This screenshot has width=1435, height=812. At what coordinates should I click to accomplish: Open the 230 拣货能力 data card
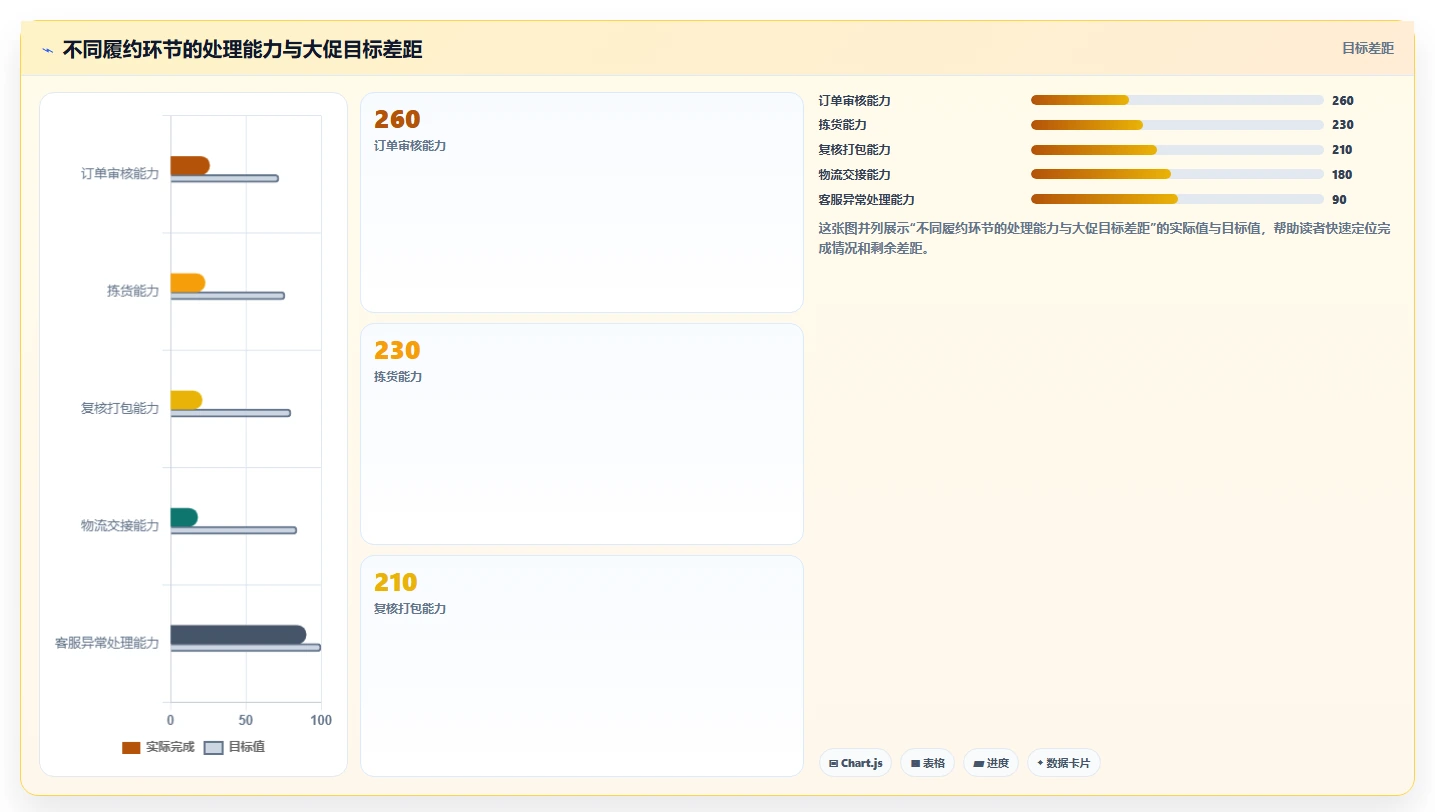pyautogui.click(x=582, y=434)
